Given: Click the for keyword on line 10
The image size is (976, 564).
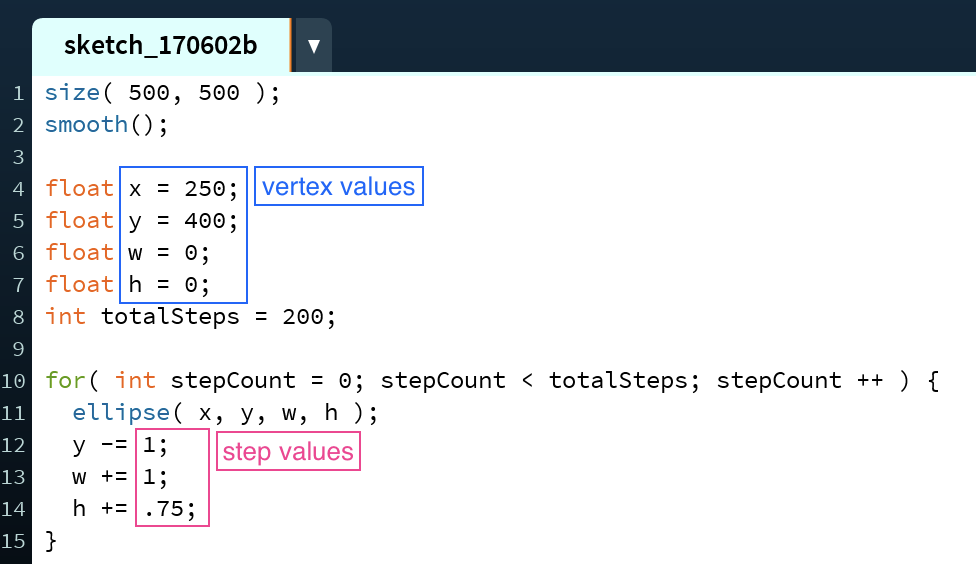Looking at the screenshot, I should (x=65, y=380).
